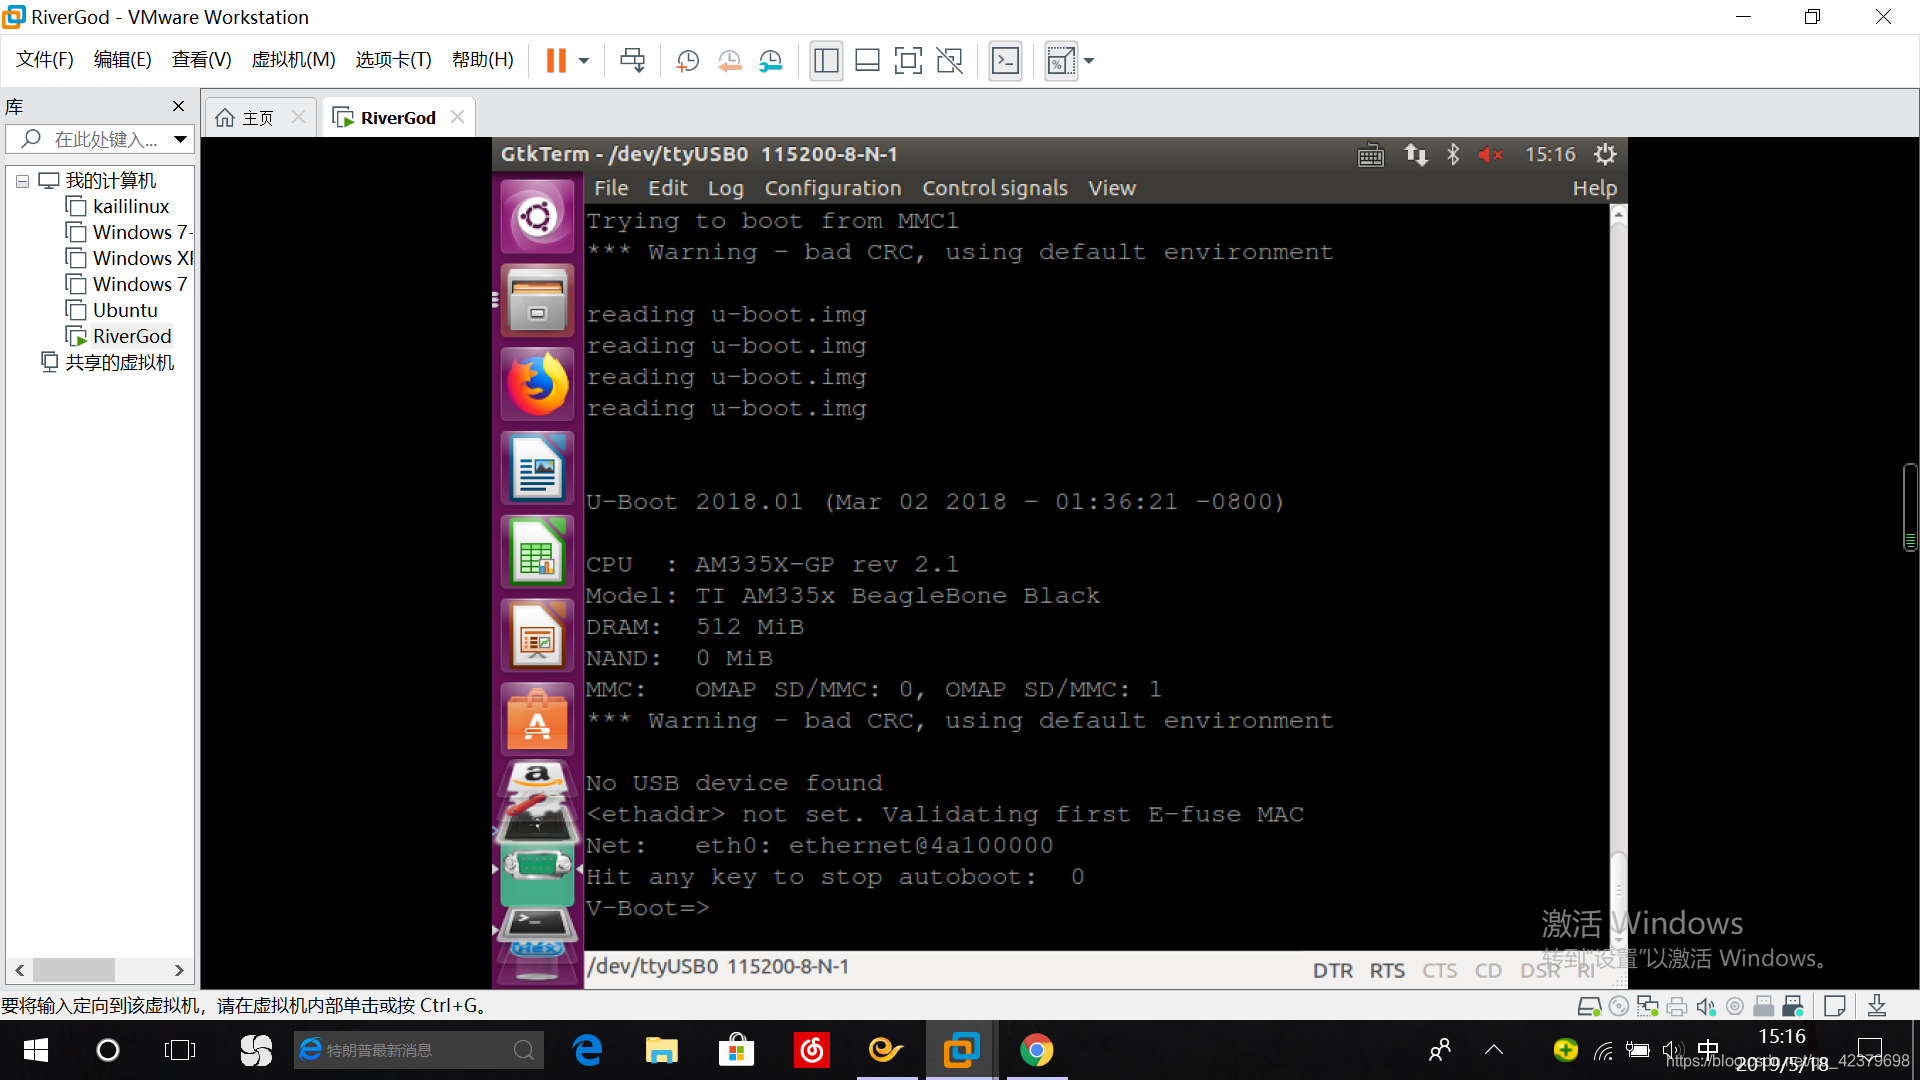Close the RiverGod tab
1920x1080 pixels.
coord(457,117)
